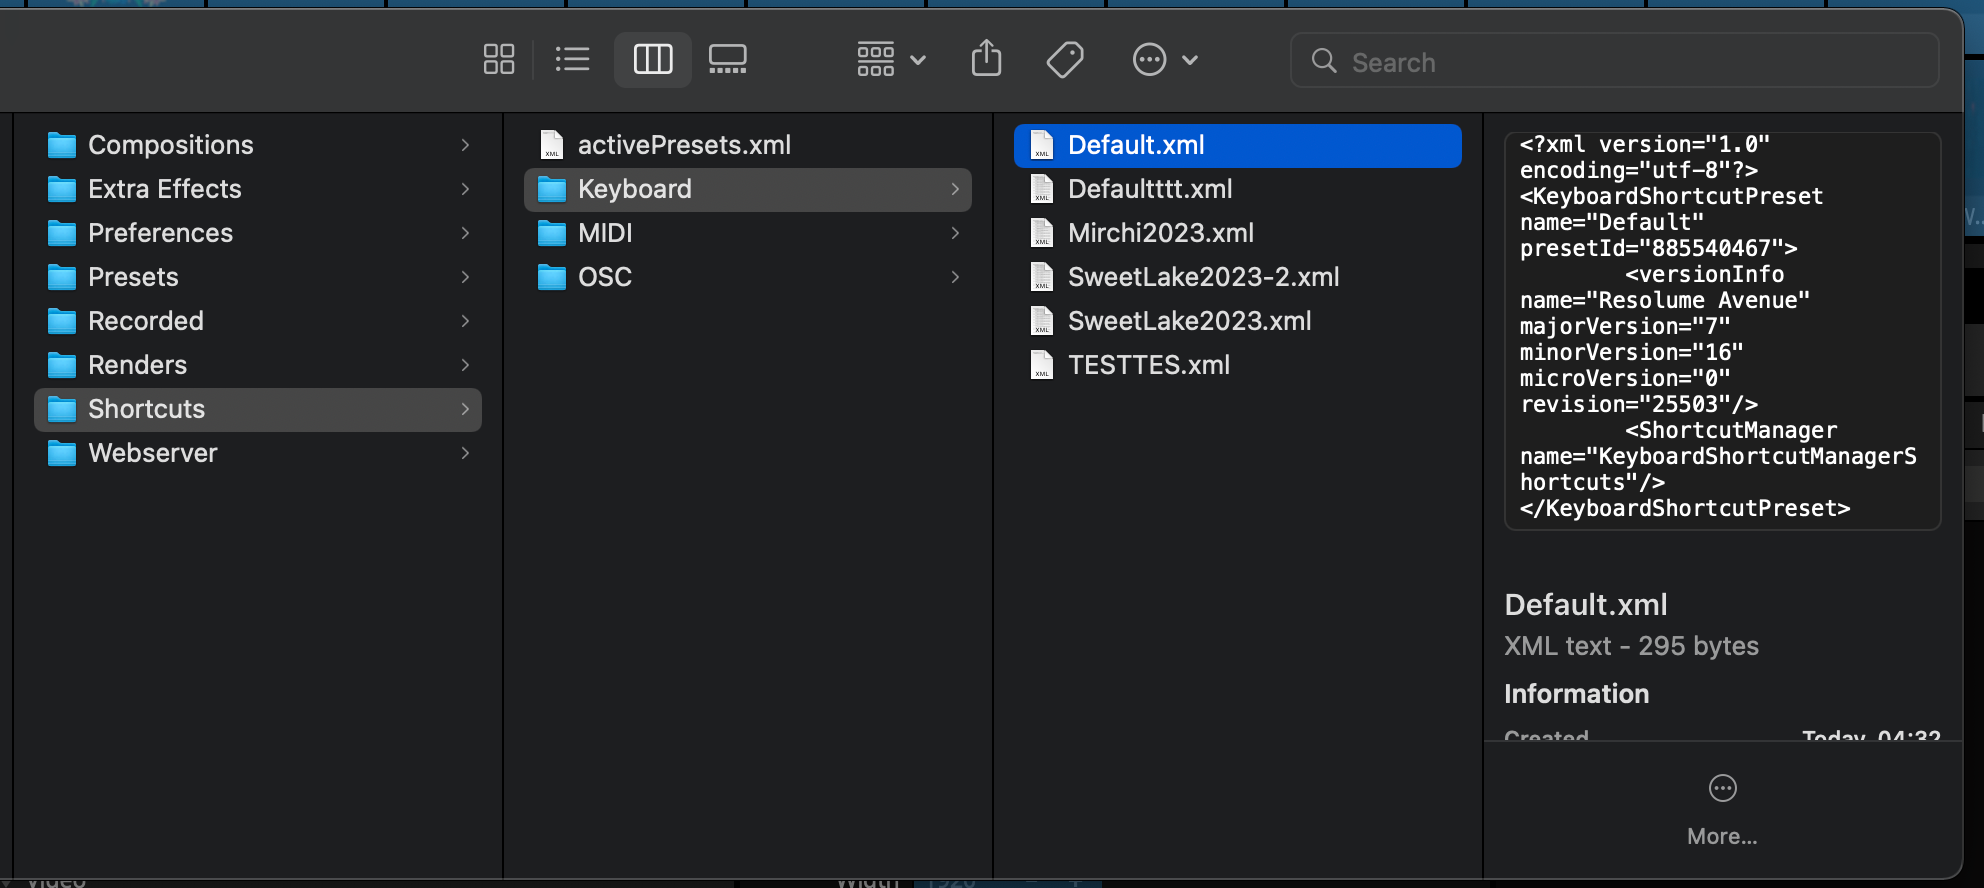The height and width of the screenshot is (888, 1984).
Task: Select the SweetLake2023-2.xml file
Action: (x=1203, y=277)
